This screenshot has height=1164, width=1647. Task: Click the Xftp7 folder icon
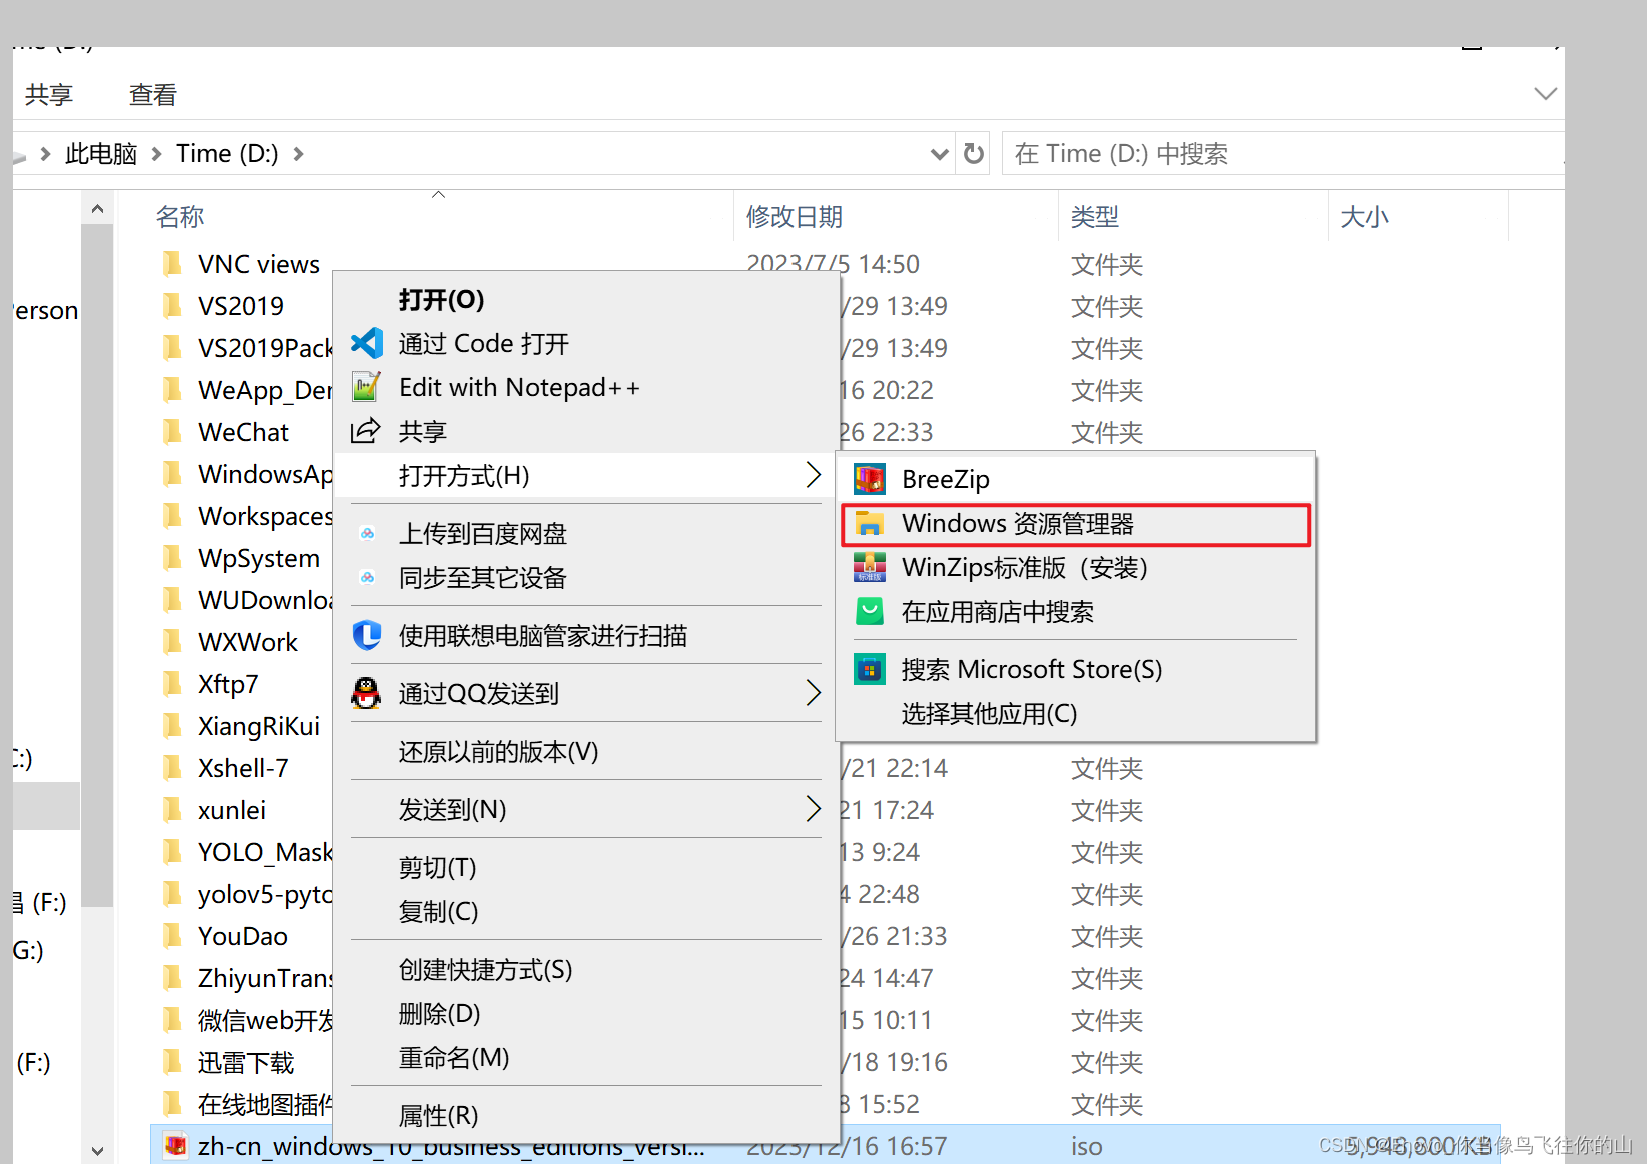pyautogui.click(x=173, y=683)
